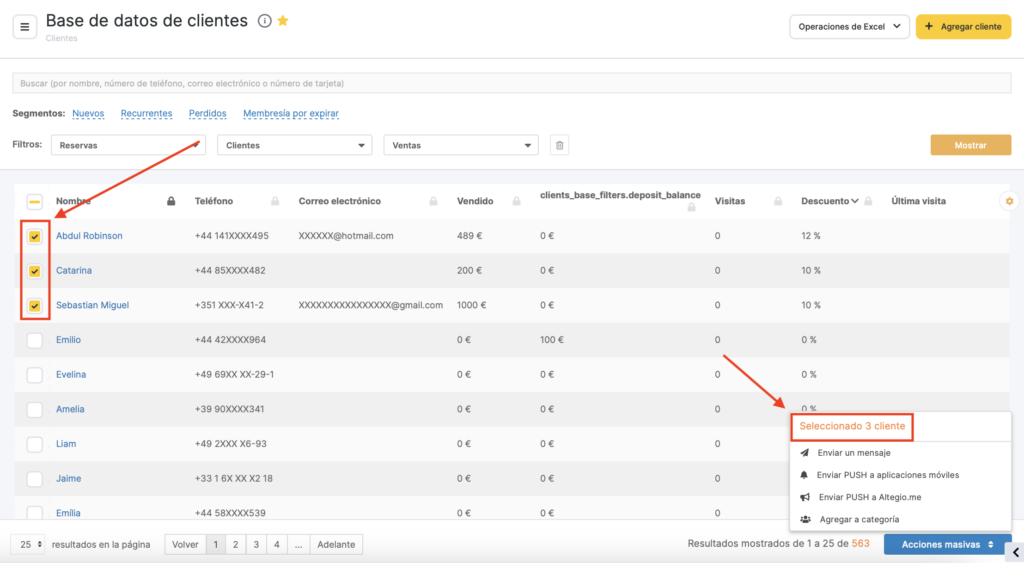Screen dimensions: 1024x563
Task: Open Sebastian Miguel client profile
Action: pos(92,305)
